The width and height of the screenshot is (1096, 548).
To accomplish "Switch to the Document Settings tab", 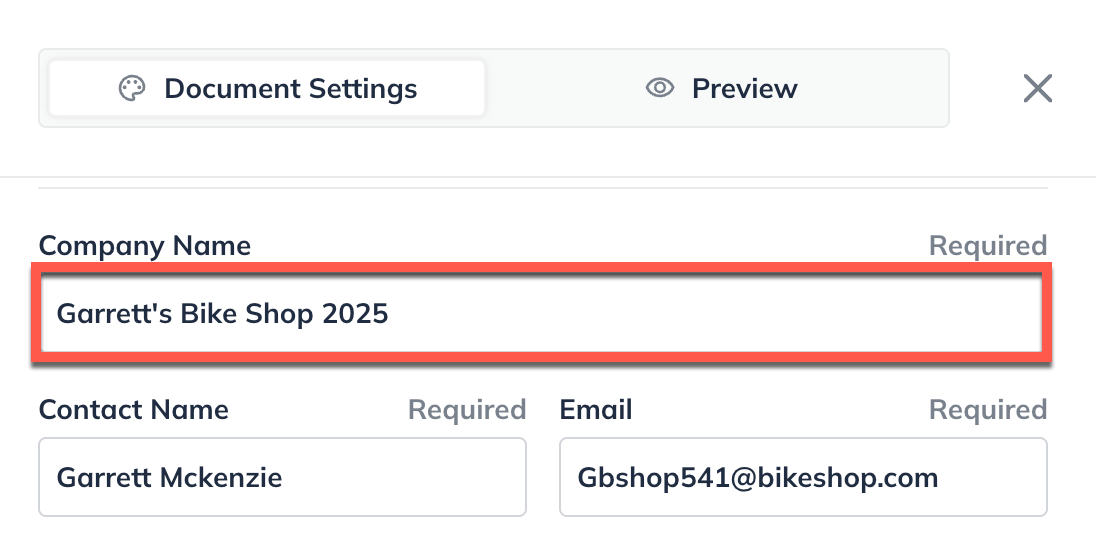I will (x=267, y=88).
